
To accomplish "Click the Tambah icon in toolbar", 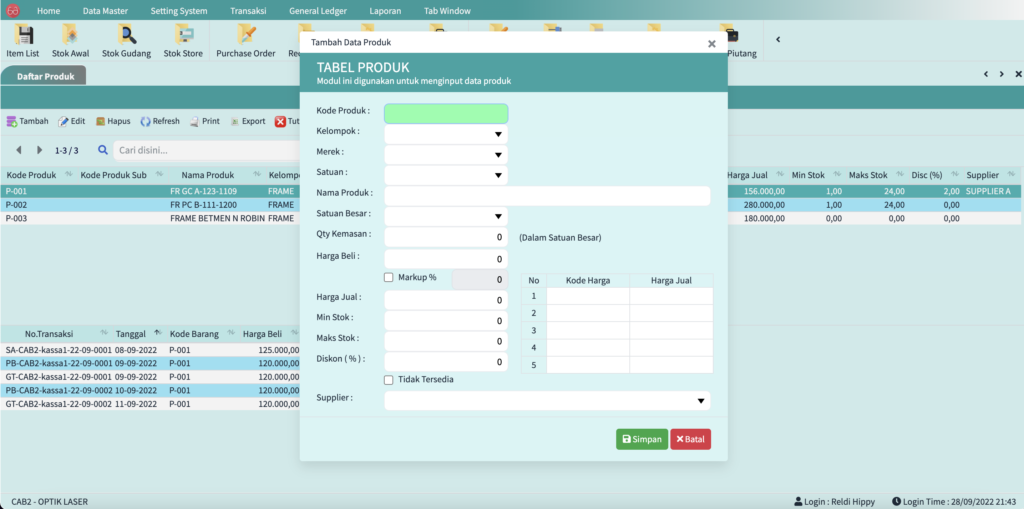I will (12, 121).
